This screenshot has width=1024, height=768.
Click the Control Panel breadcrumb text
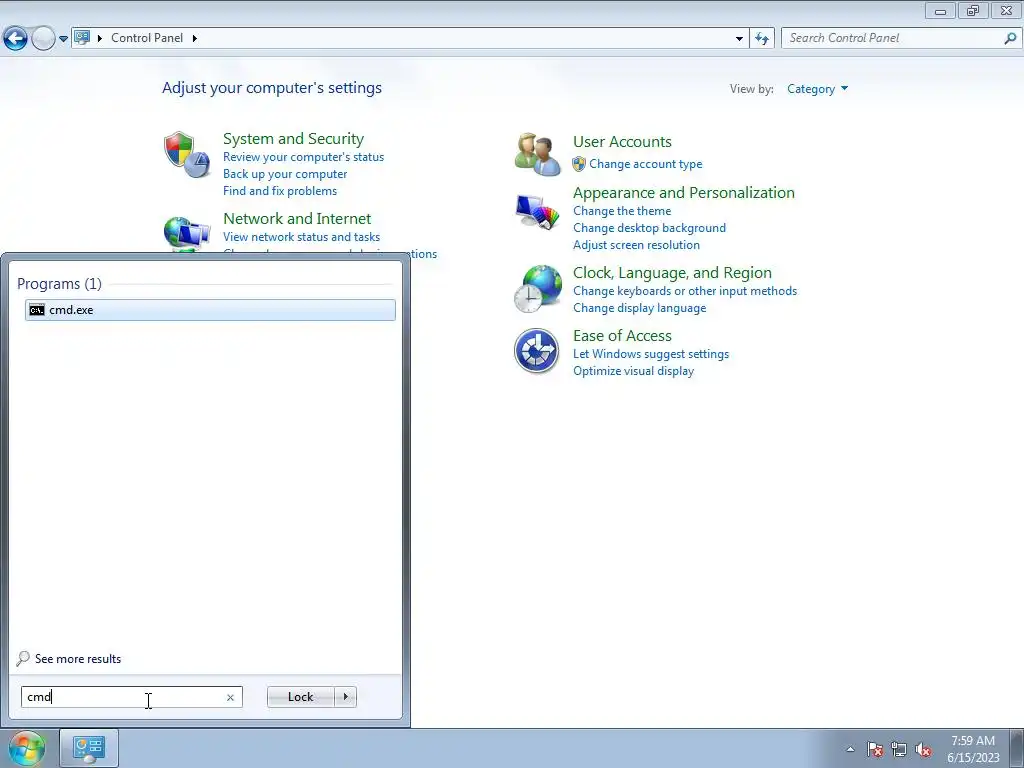(x=147, y=38)
